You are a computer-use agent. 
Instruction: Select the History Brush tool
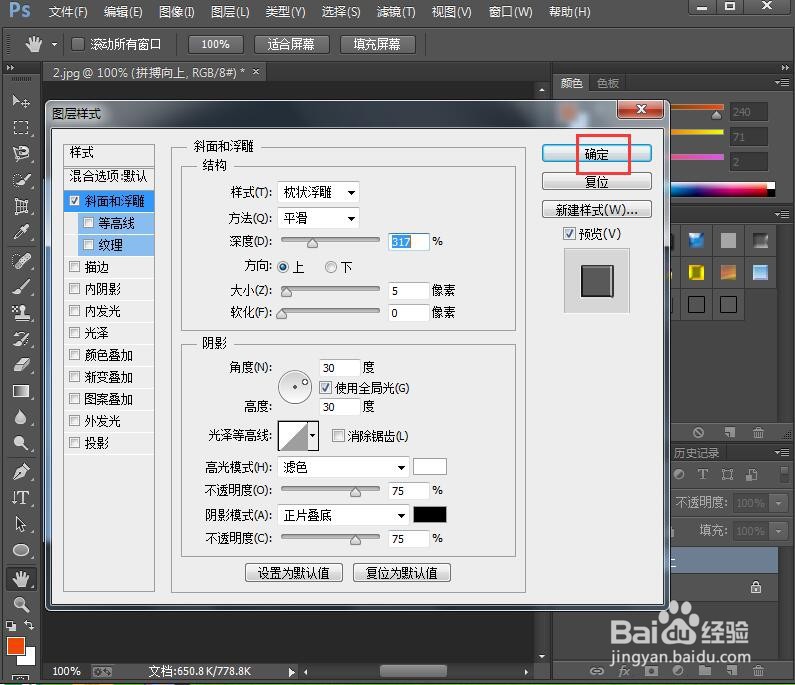coord(20,339)
